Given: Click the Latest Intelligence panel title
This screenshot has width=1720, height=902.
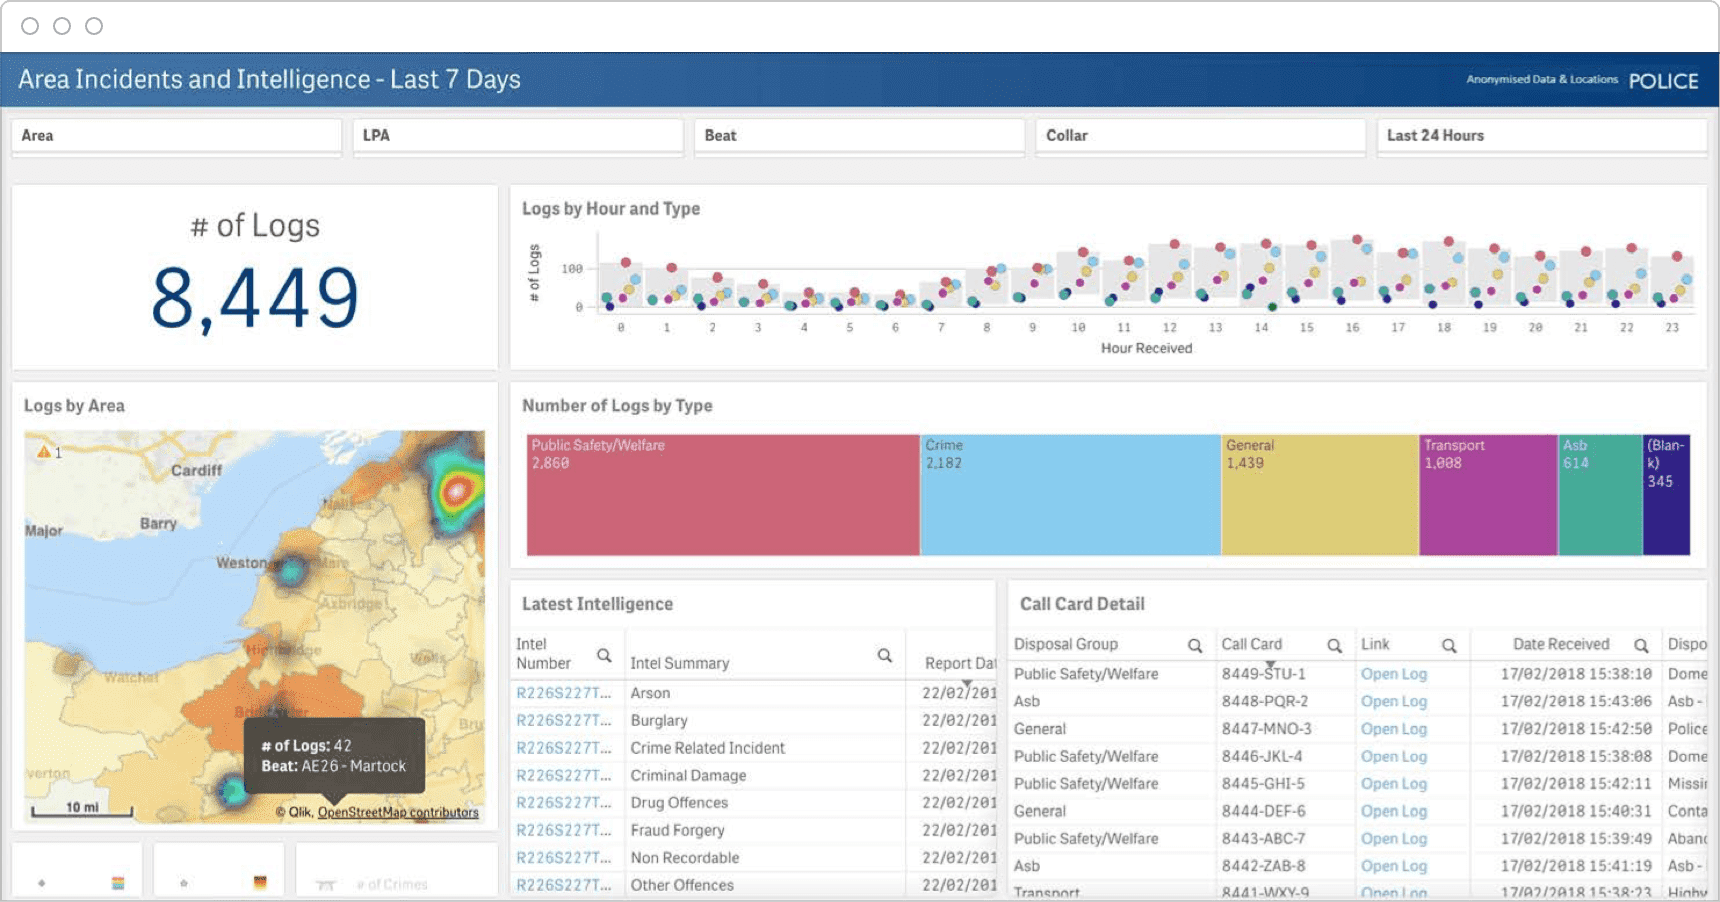Looking at the screenshot, I should [597, 604].
